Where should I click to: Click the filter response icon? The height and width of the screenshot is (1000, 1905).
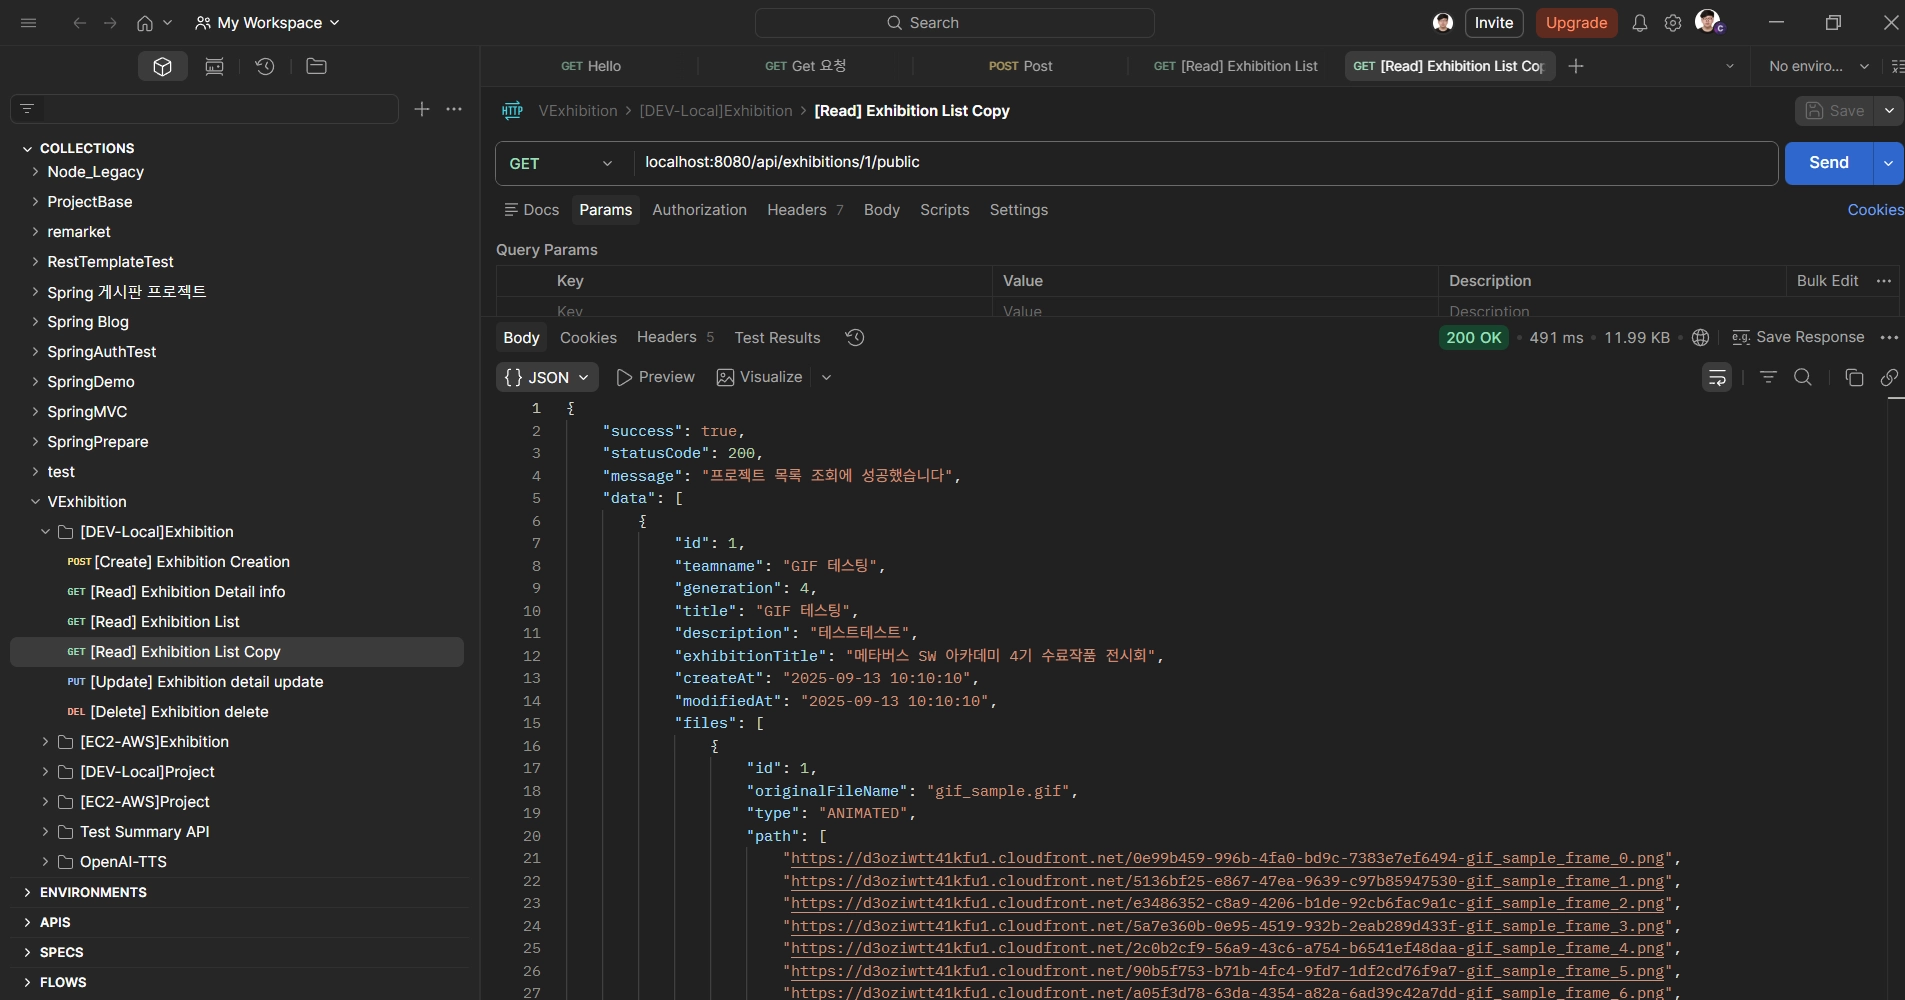tap(1768, 377)
